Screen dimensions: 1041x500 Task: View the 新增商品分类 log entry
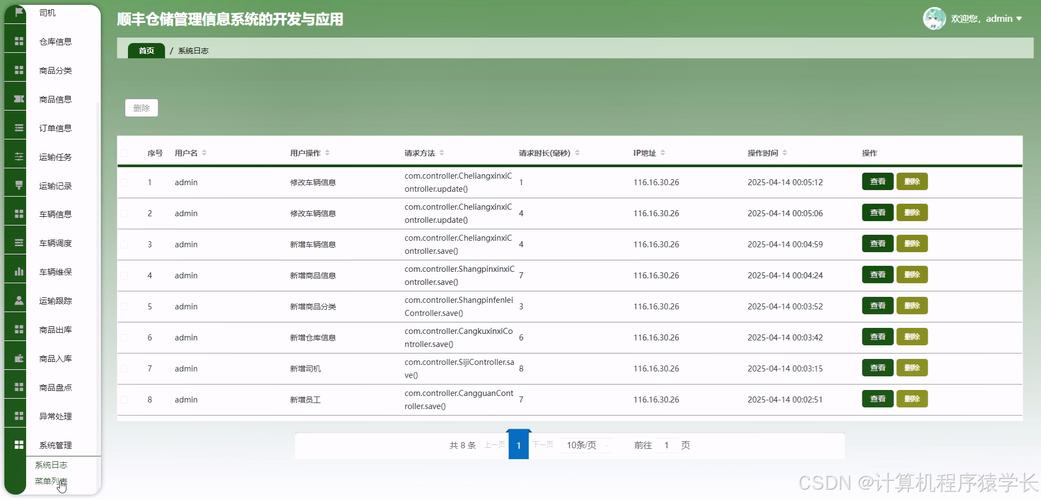pyautogui.click(x=878, y=305)
